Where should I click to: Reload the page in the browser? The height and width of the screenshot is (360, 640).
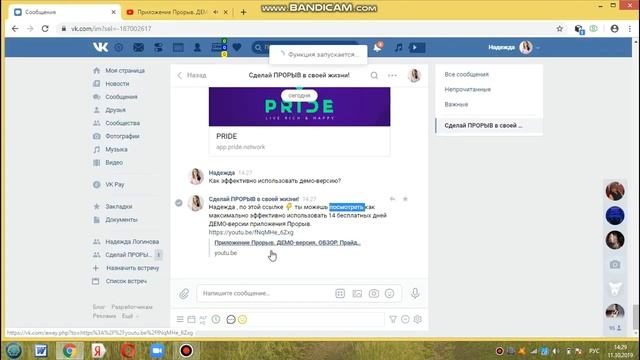(45, 29)
